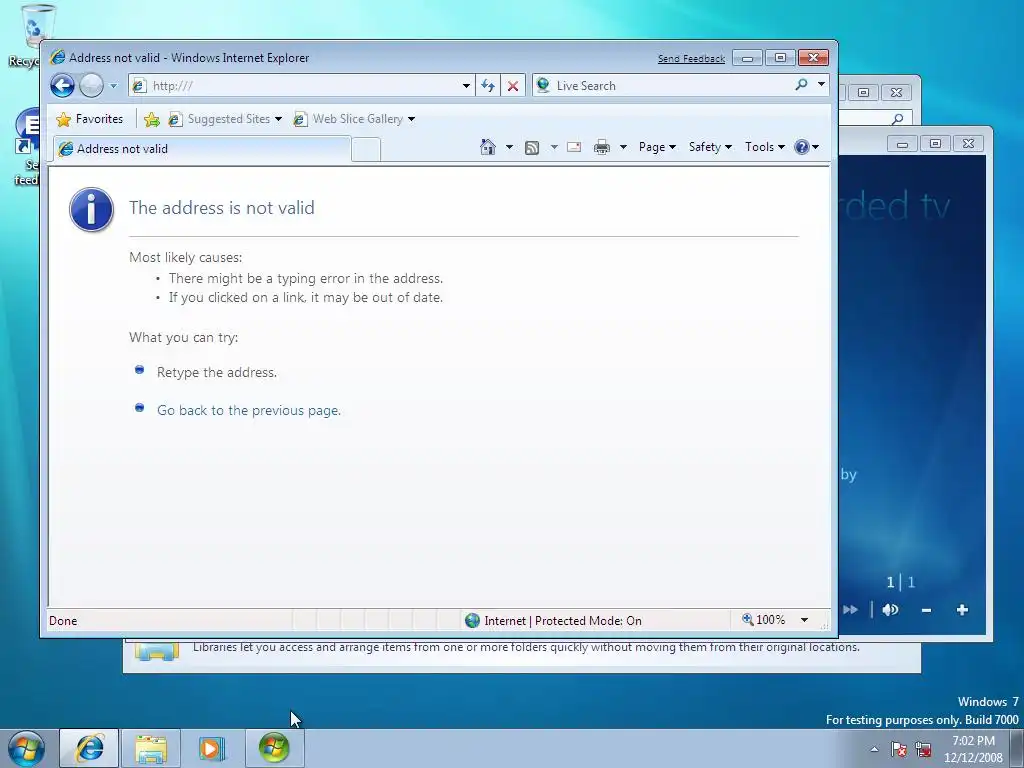Image resolution: width=1024 pixels, height=768 pixels.
Task: Open the Windows Start orb
Action: [25, 748]
